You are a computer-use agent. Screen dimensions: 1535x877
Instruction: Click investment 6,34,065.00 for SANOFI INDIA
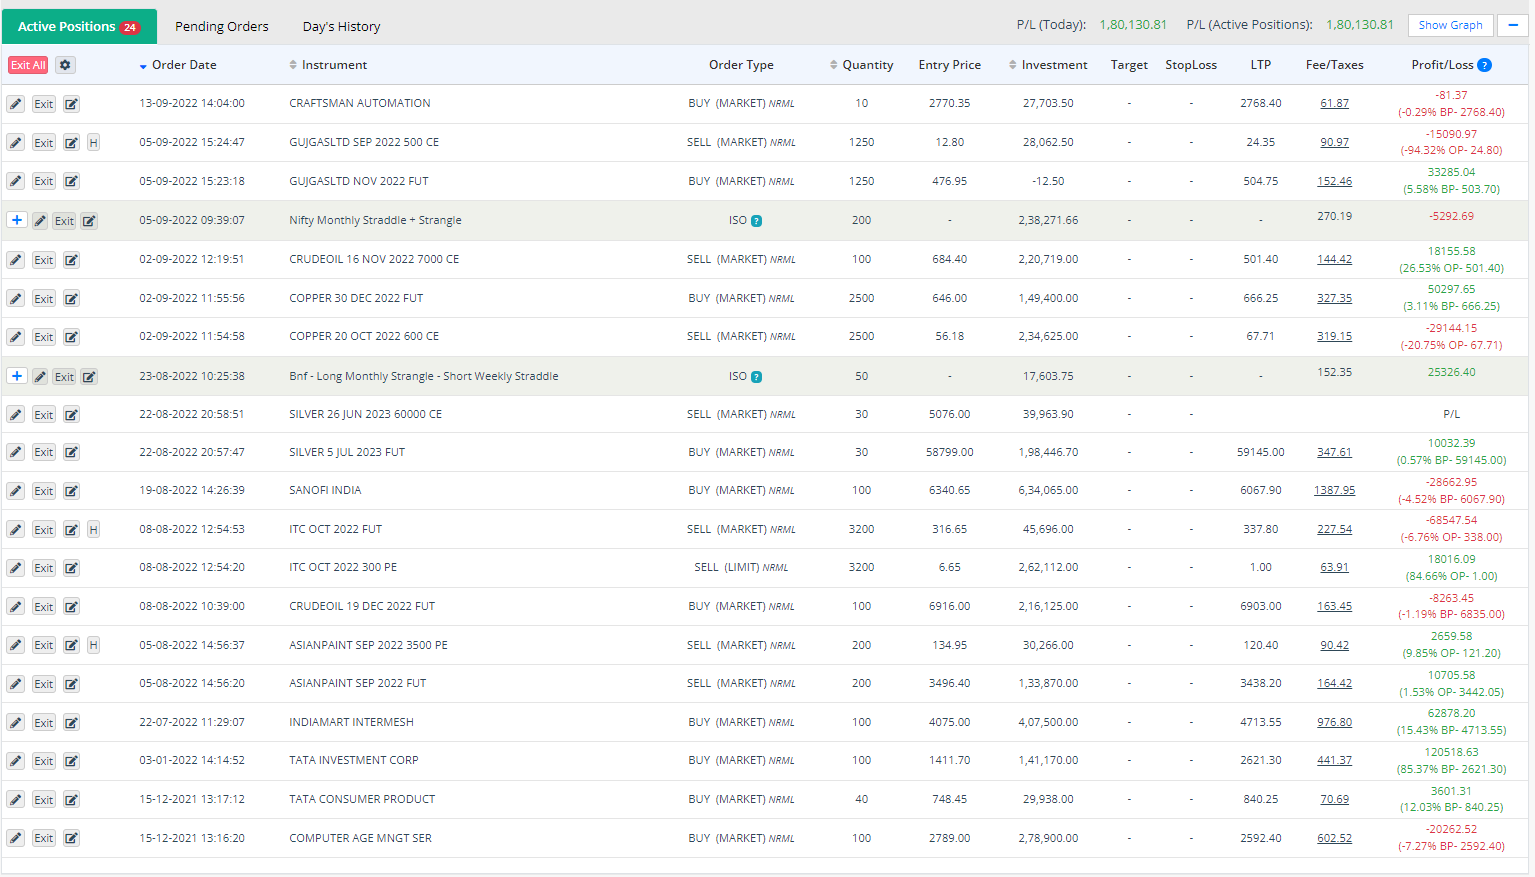point(1048,490)
